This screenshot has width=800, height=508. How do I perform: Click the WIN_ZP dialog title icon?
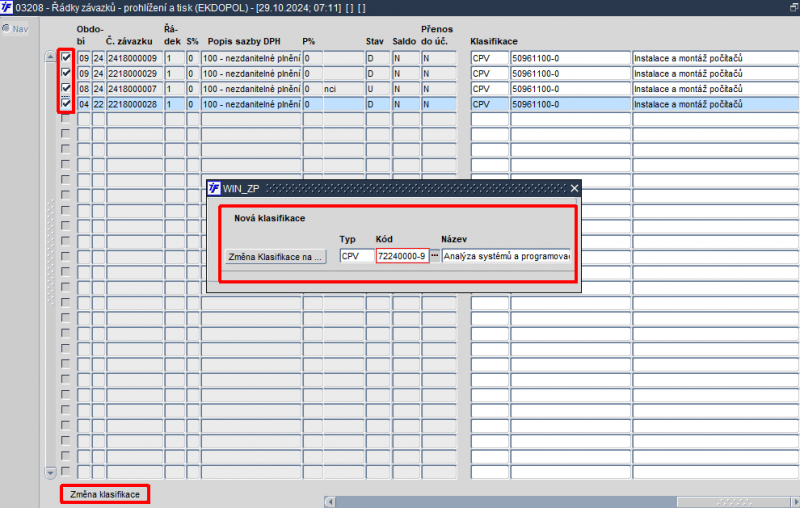click(214, 188)
